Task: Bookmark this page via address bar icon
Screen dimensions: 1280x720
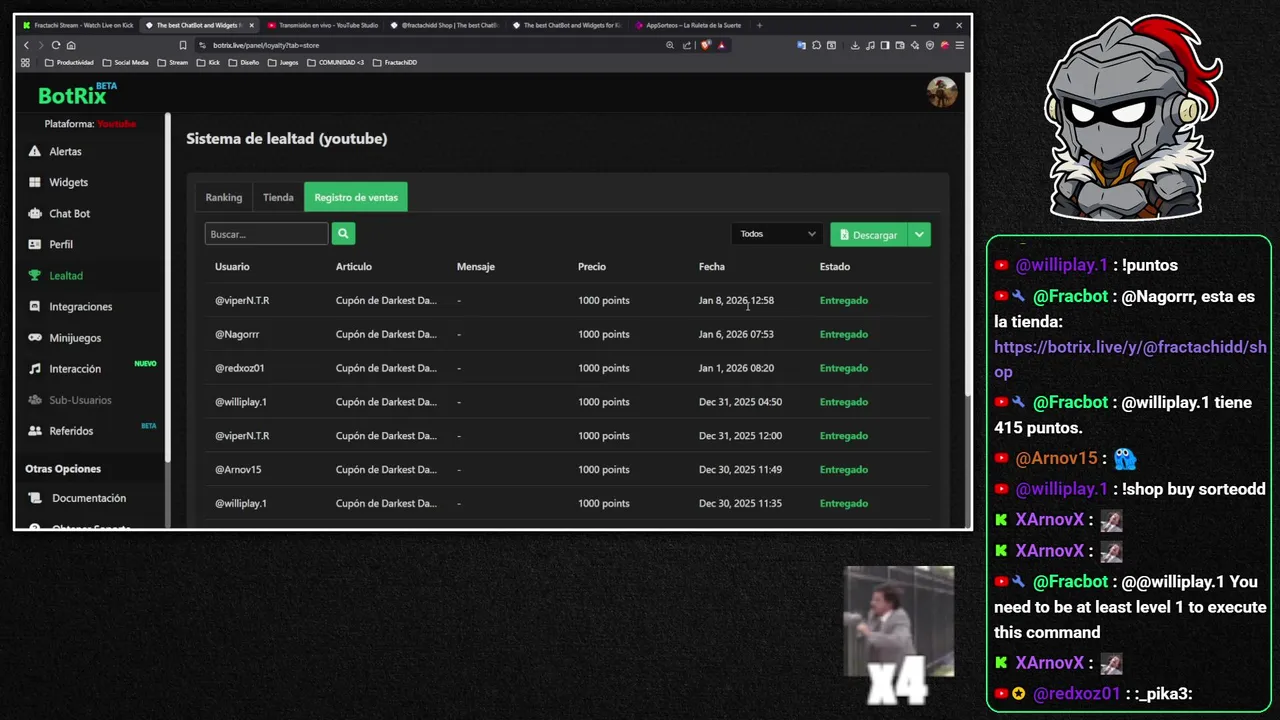Action: pyautogui.click(x=183, y=45)
